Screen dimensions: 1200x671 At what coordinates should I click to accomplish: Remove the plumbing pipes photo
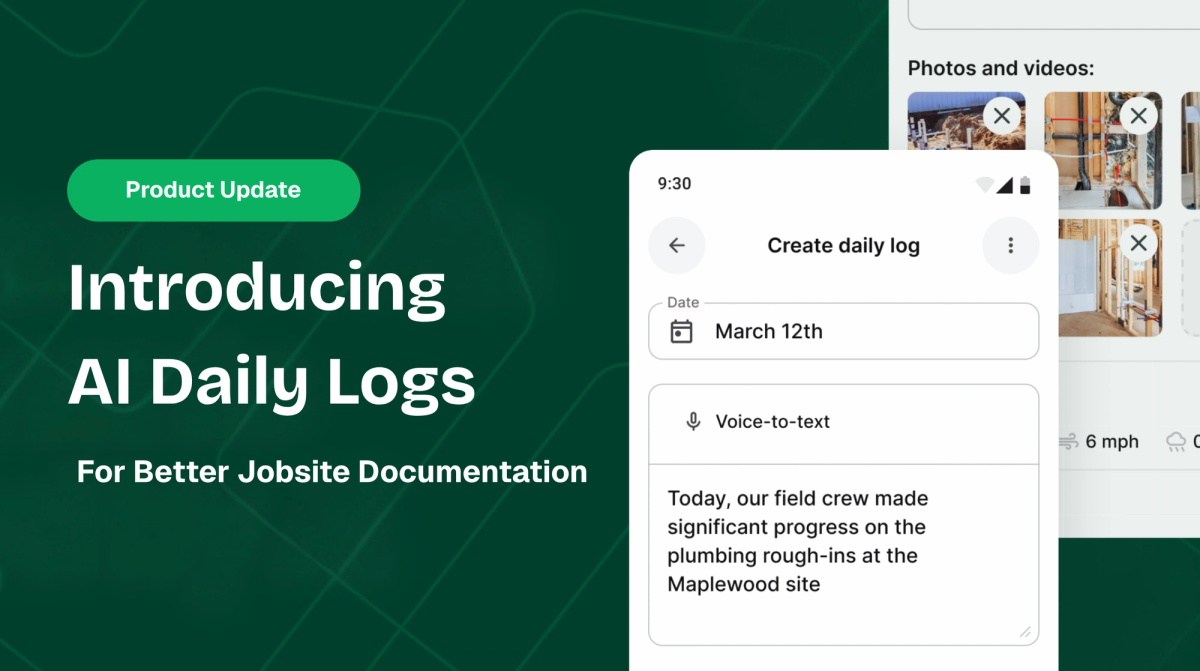(x=1137, y=116)
